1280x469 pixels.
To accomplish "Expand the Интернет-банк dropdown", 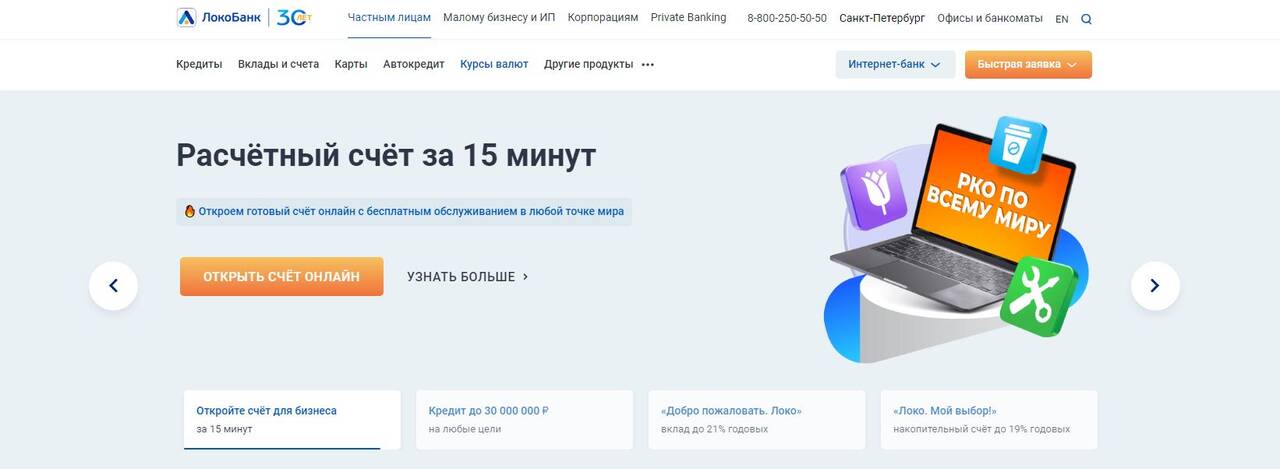I will coord(895,65).
